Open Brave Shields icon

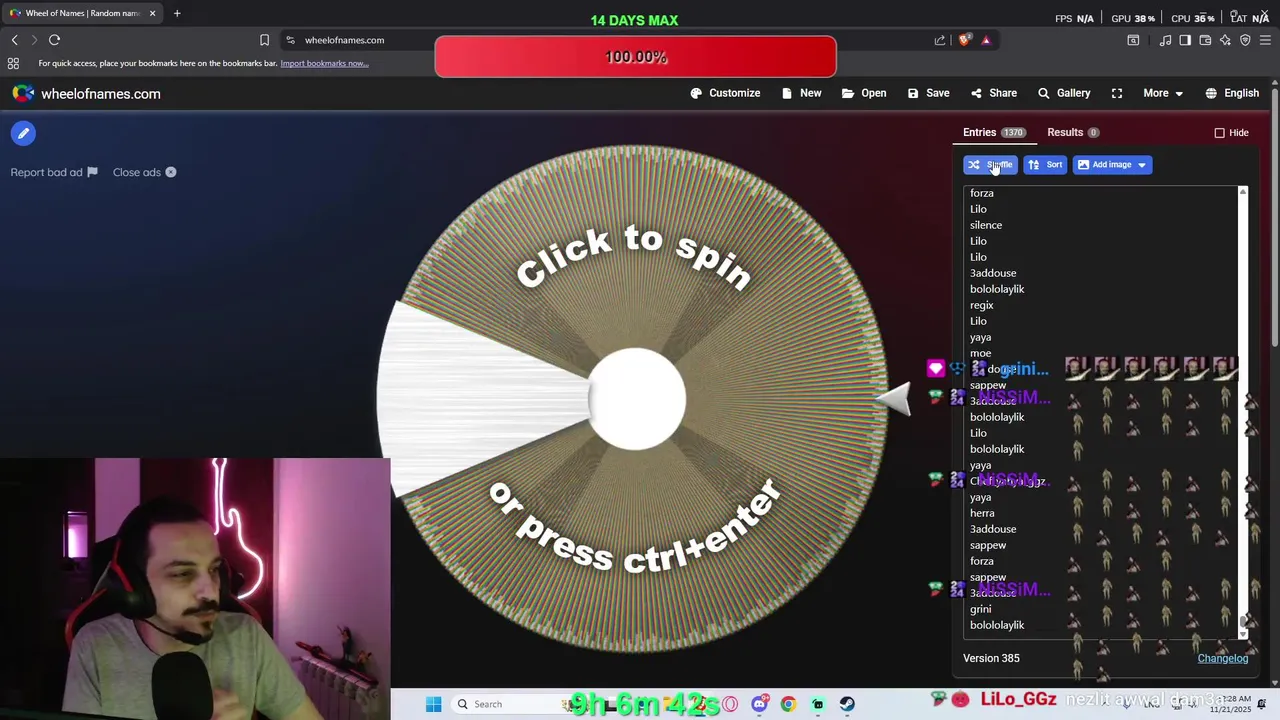point(965,40)
